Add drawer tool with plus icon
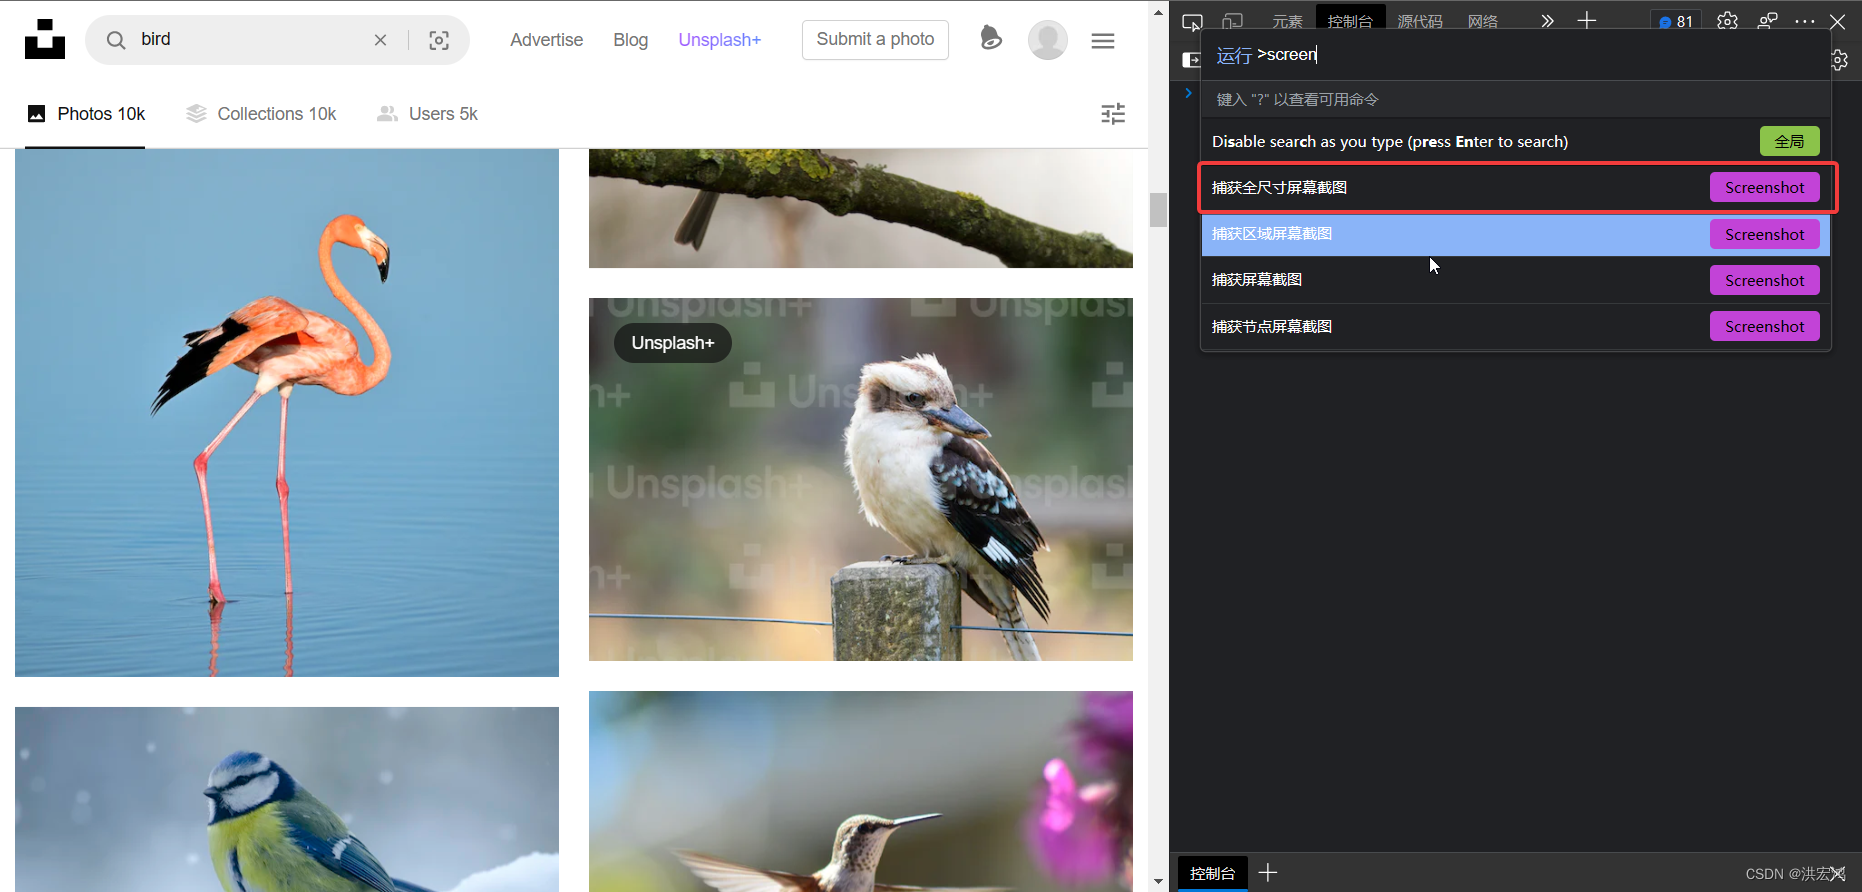Screen dimensions: 1862x892 click(x=1268, y=873)
